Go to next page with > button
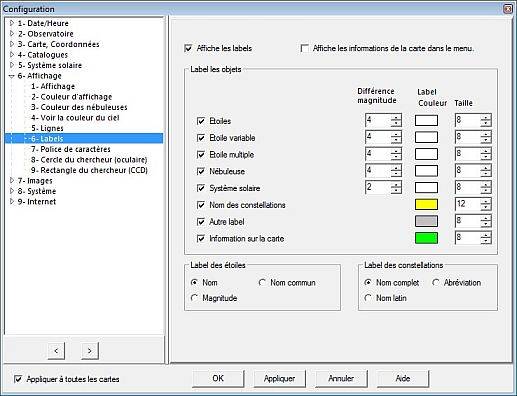 point(90,351)
